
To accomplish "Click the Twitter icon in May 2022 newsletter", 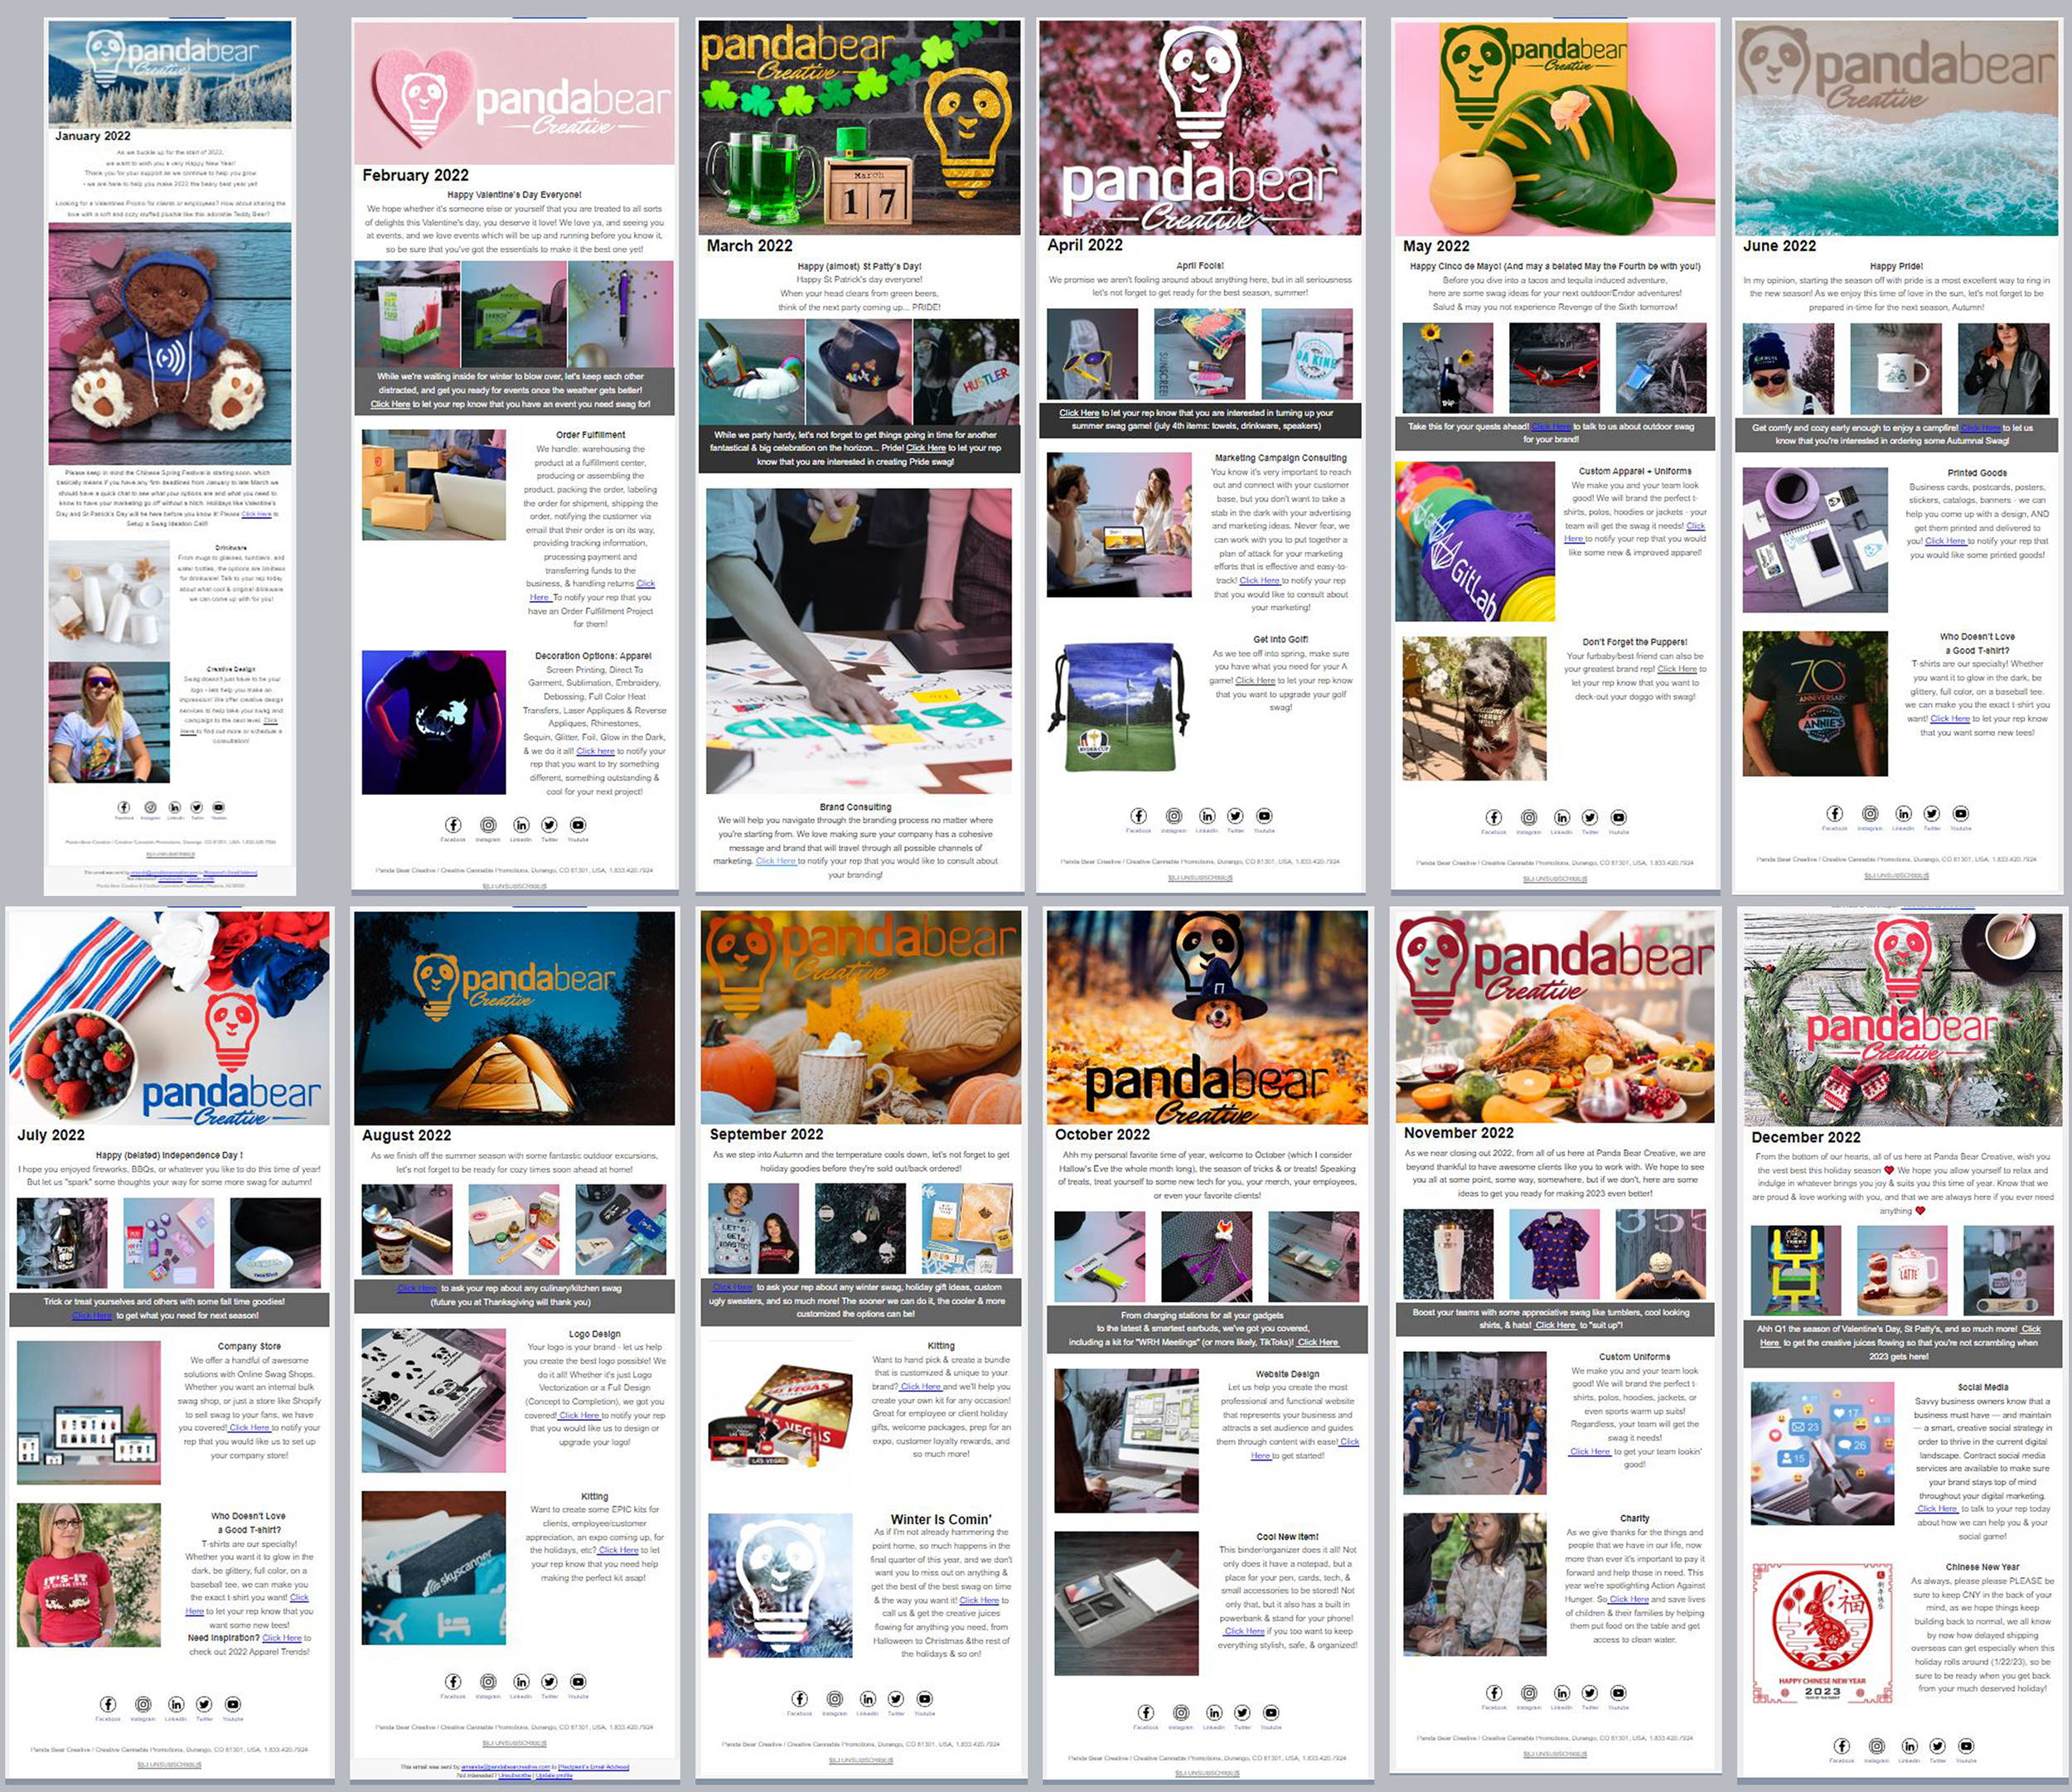I will tap(1590, 817).
